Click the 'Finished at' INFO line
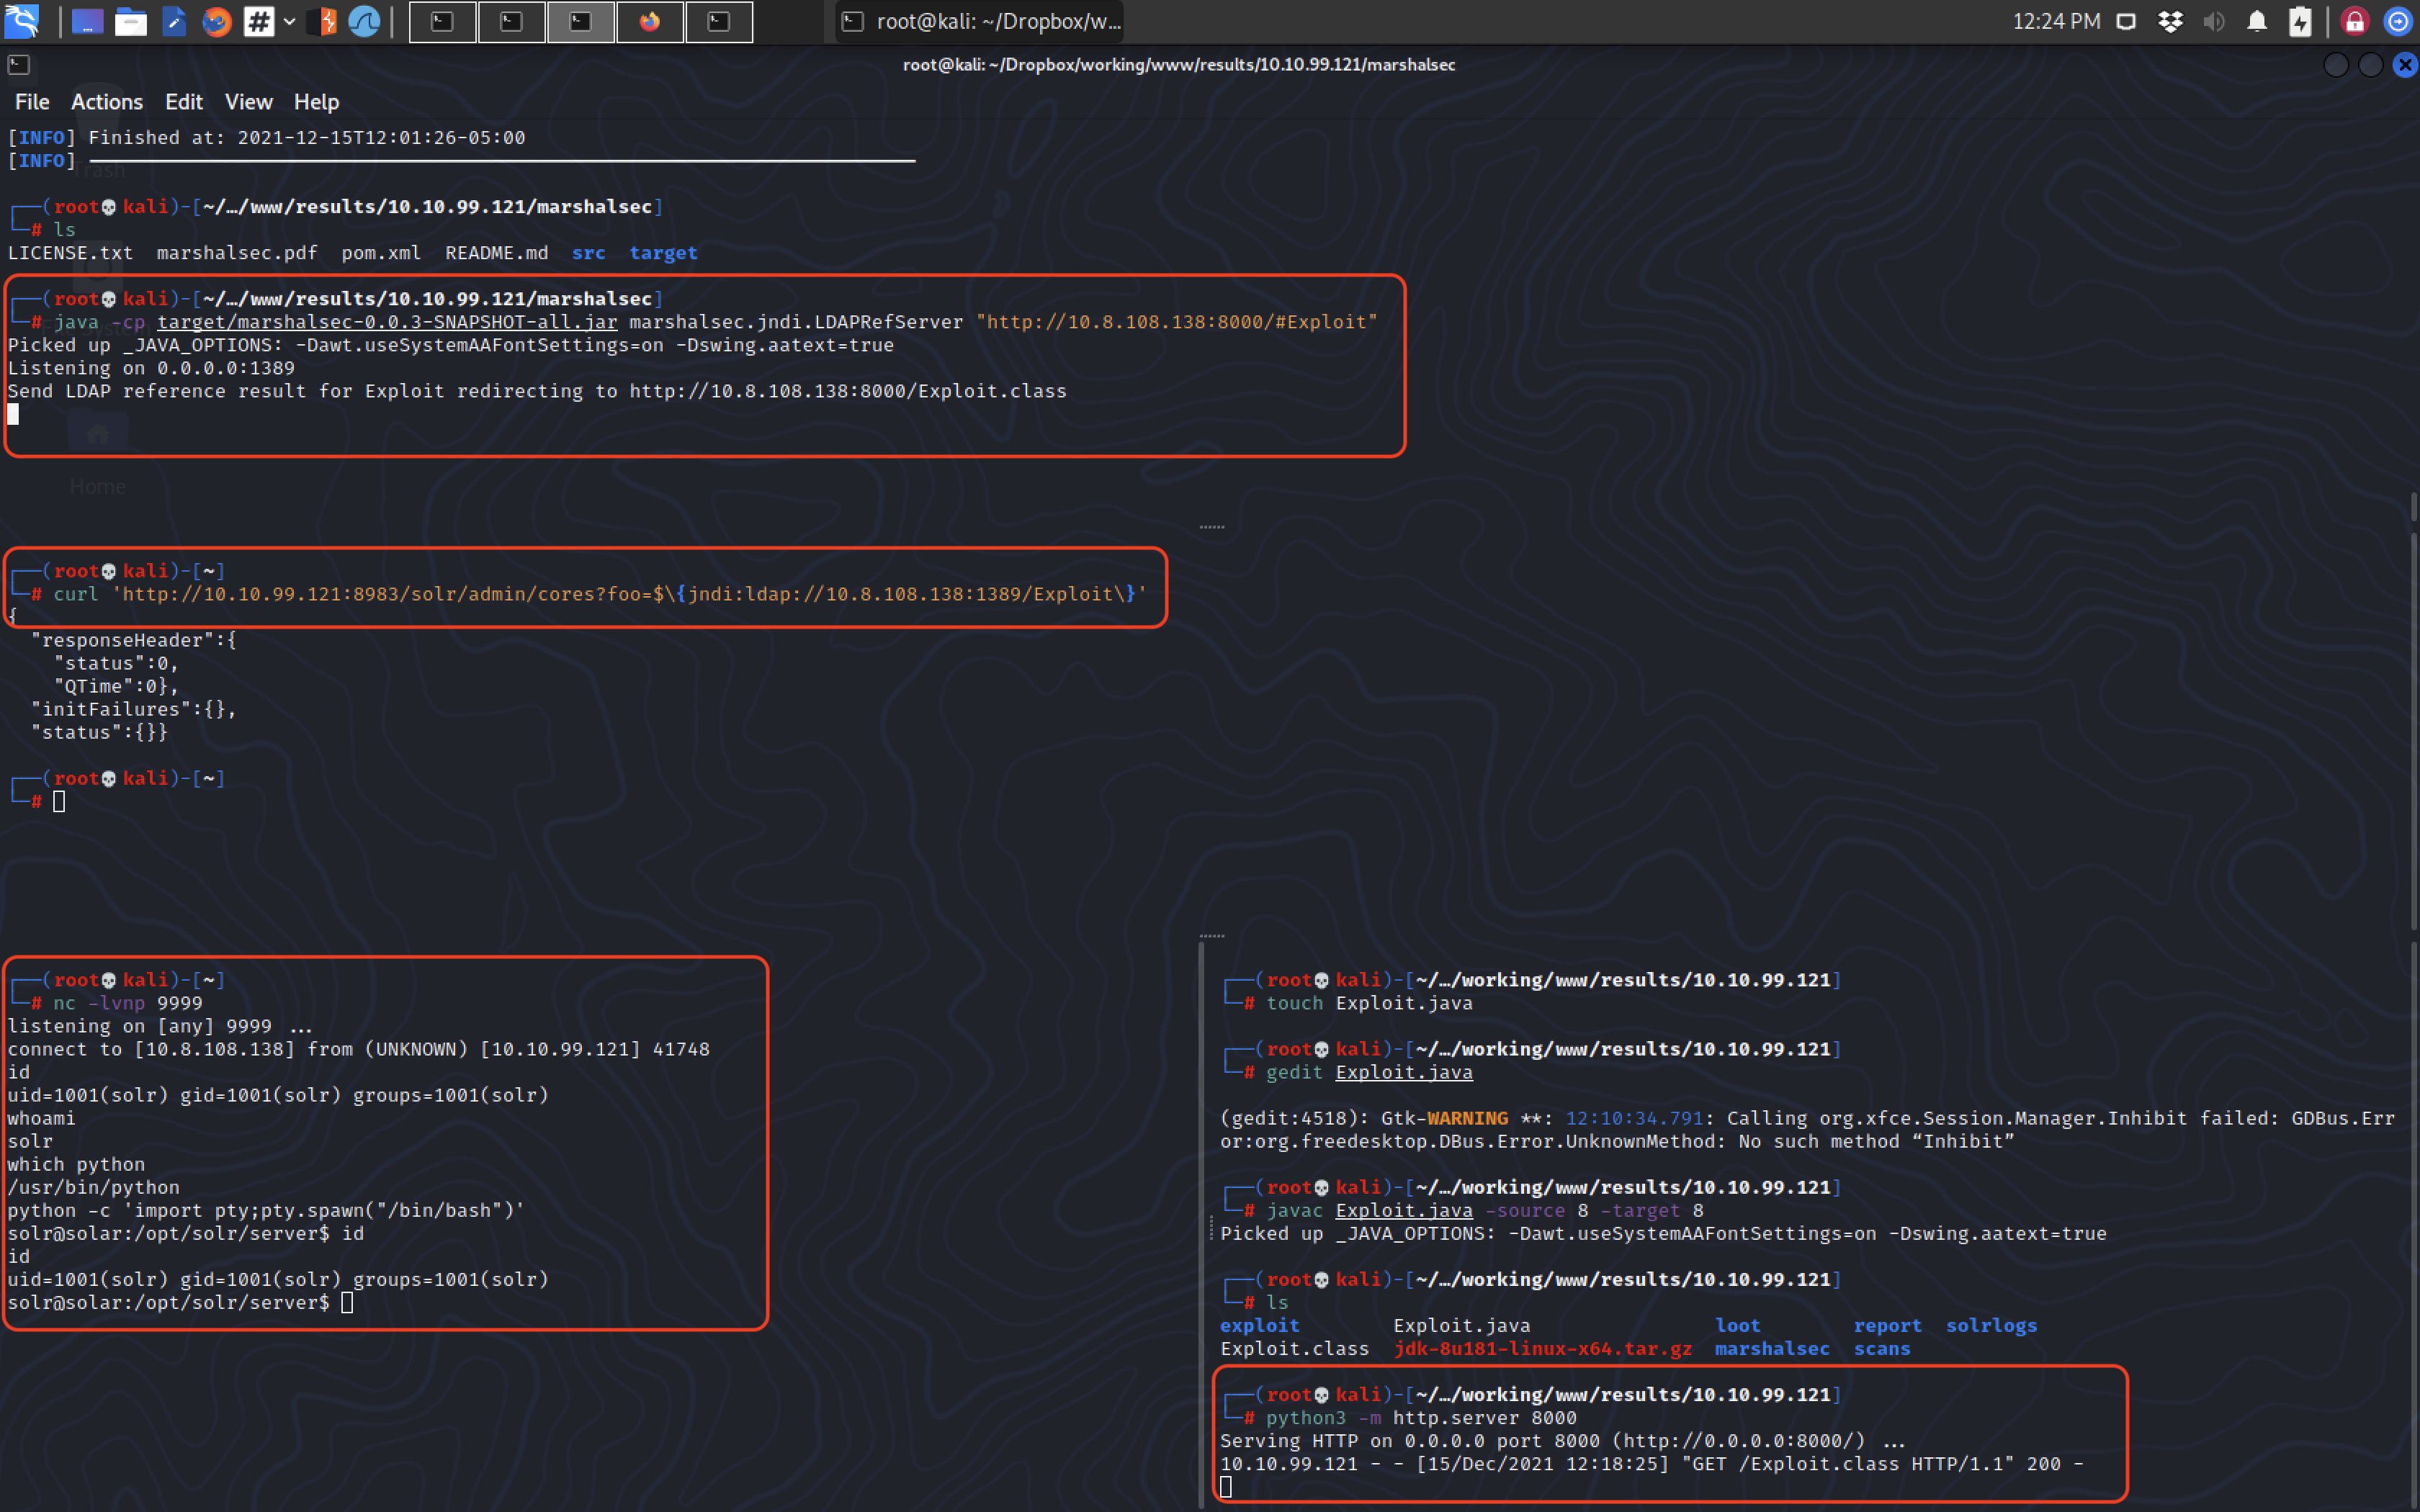The image size is (2420, 1512). (267, 138)
